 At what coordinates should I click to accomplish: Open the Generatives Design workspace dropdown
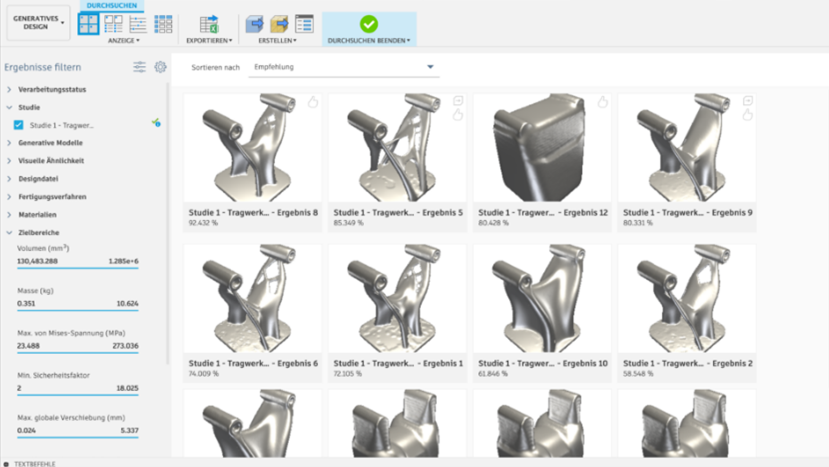38,23
